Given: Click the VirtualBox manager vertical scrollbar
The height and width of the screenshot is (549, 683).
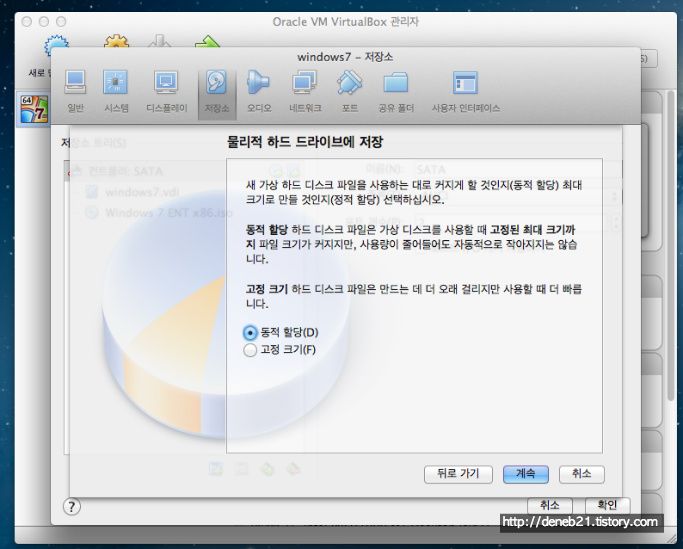Looking at the screenshot, I should 671,246.
